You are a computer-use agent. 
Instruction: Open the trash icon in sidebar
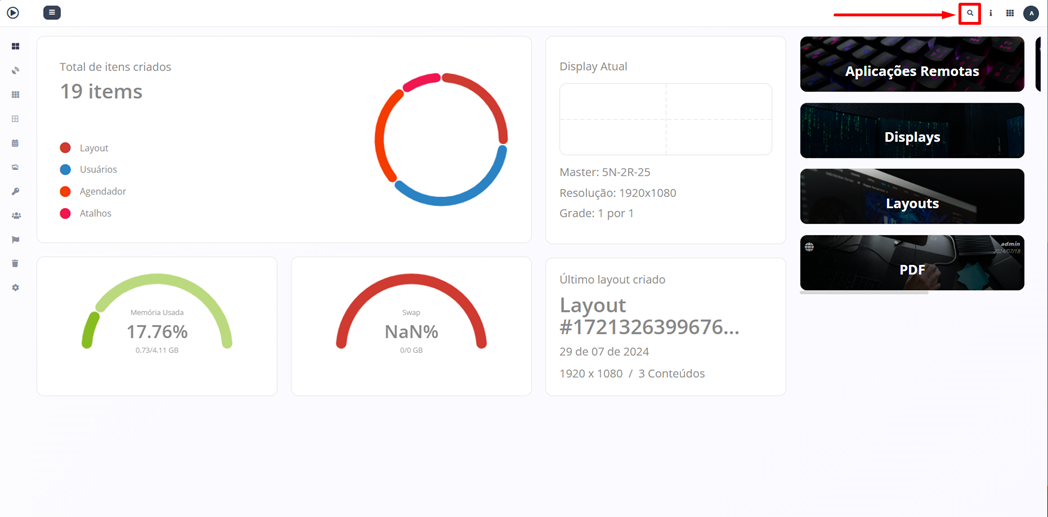[x=15, y=264]
